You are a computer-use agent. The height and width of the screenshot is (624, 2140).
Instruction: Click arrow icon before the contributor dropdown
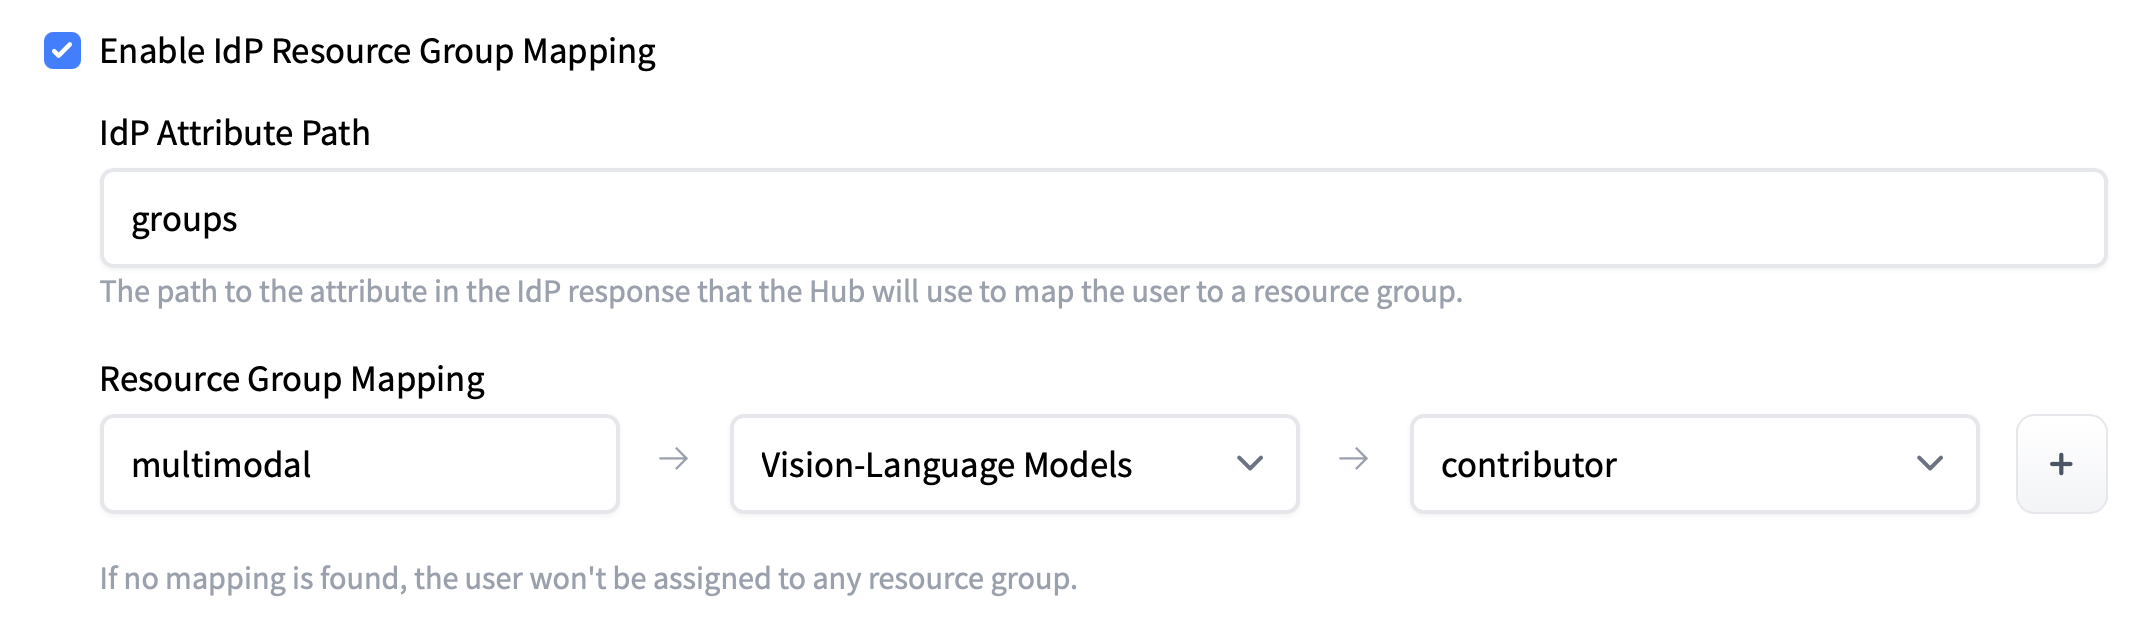pos(1354,459)
